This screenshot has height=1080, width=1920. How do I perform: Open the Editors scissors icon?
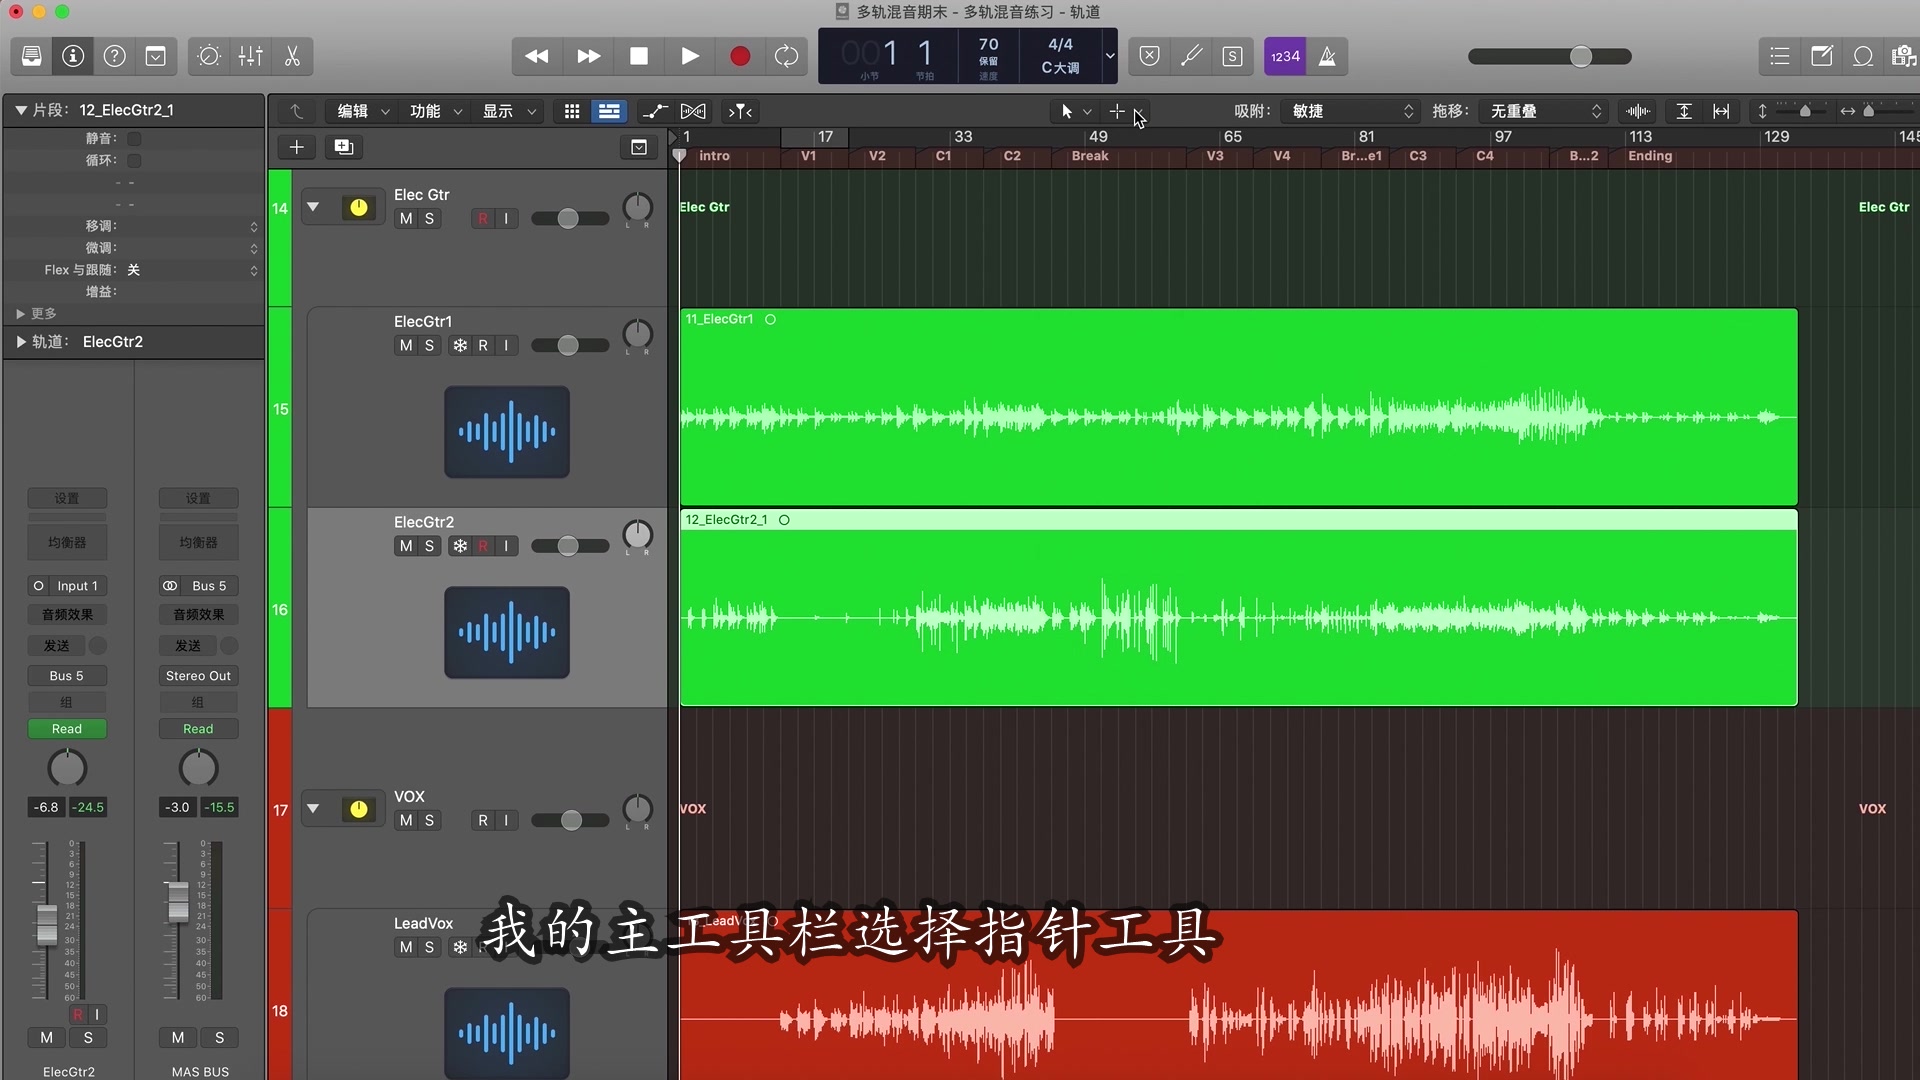pyautogui.click(x=292, y=56)
